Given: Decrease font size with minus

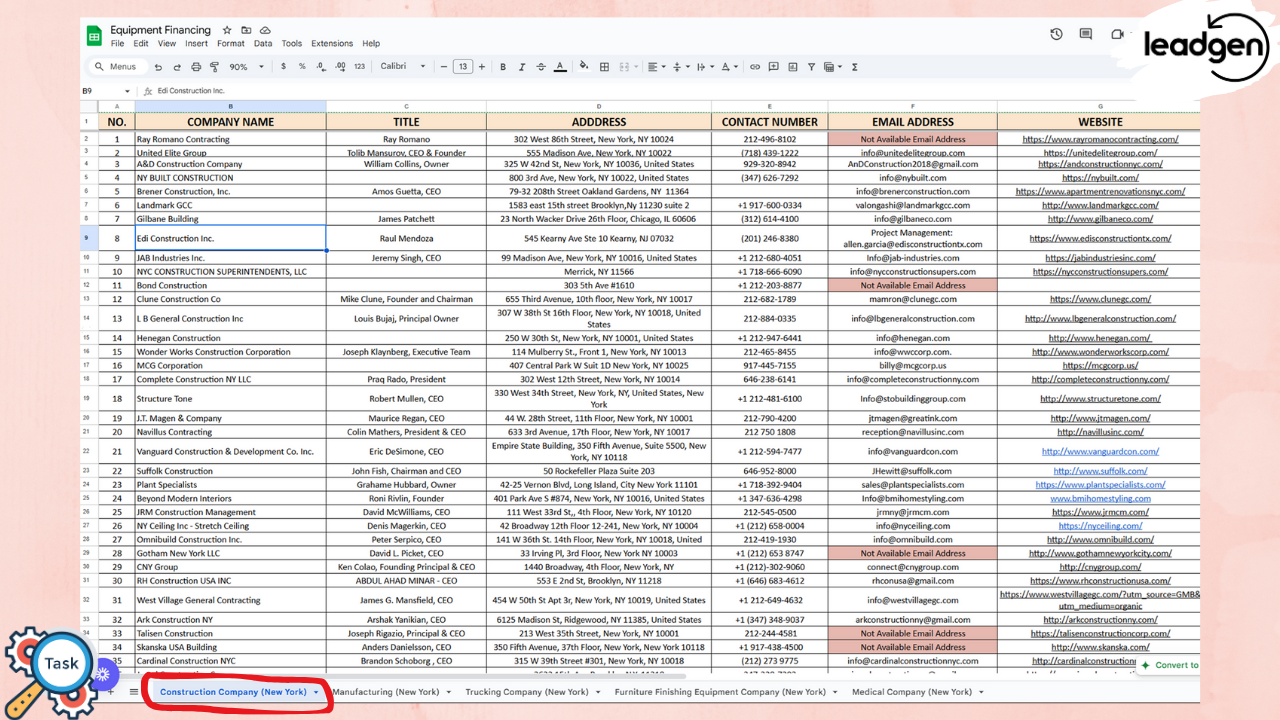Looking at the screenshot, I should (444, 67).
